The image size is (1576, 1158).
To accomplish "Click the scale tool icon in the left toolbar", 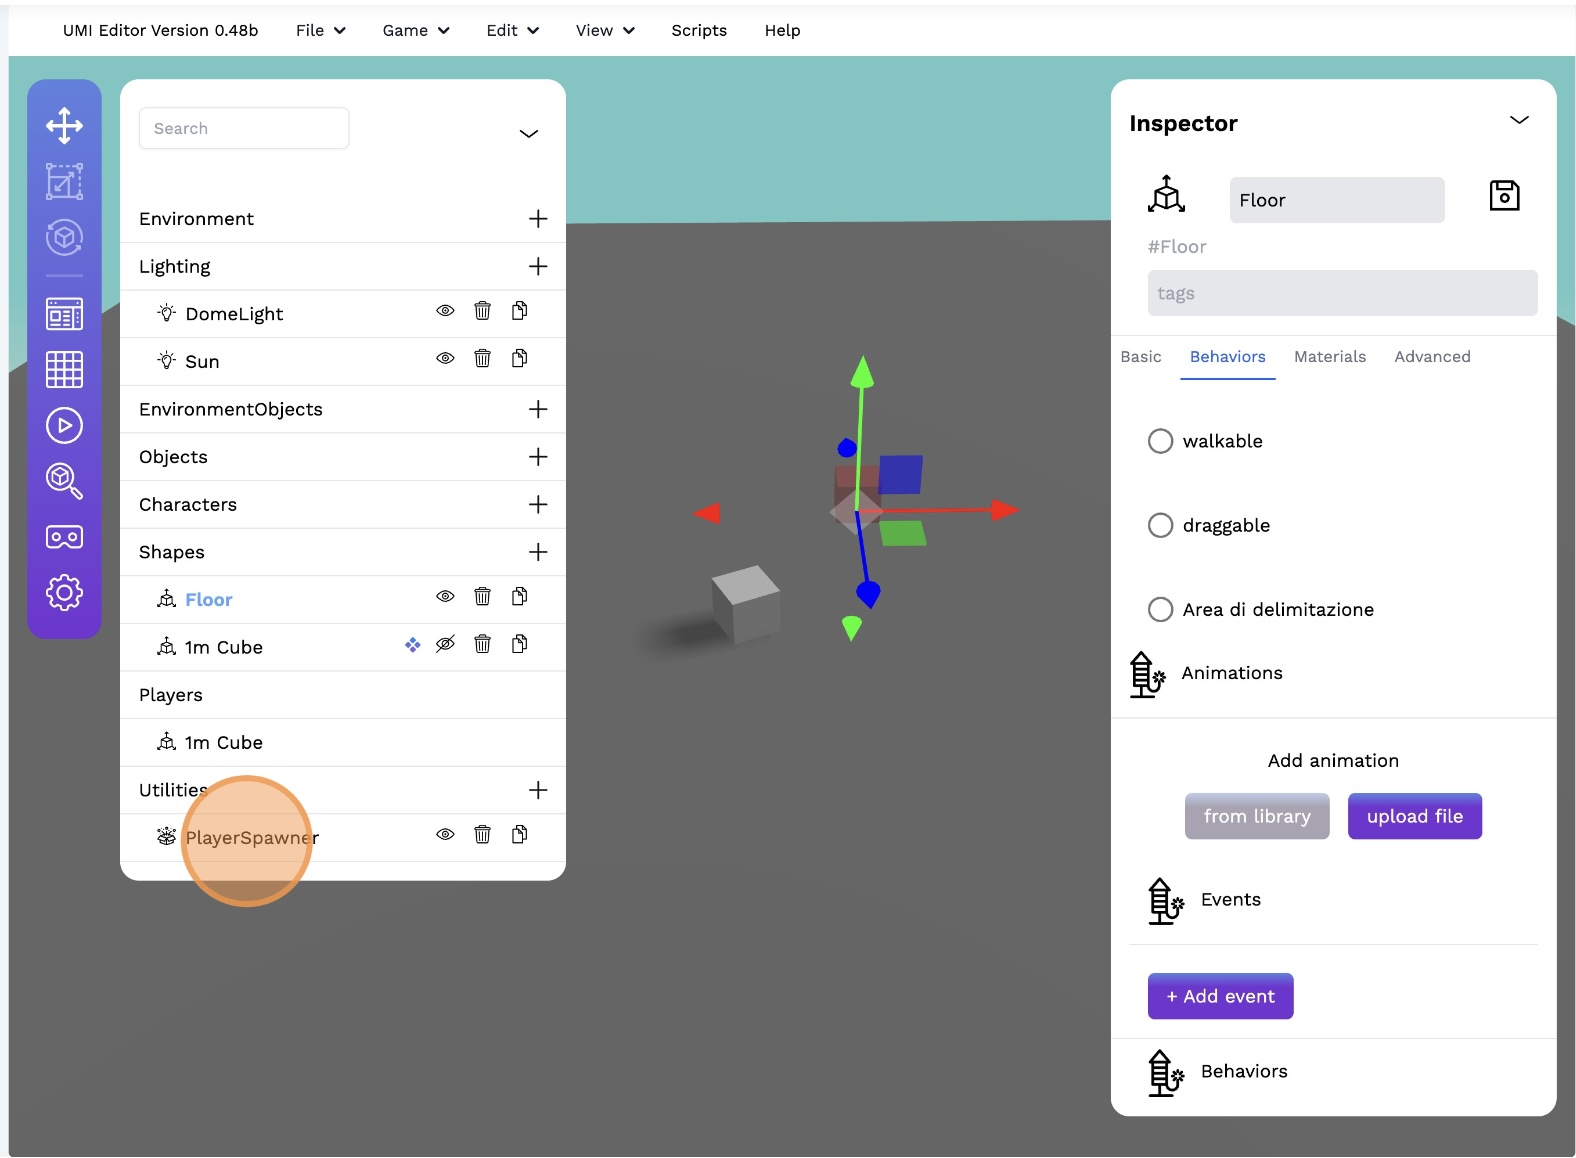I will (x=64, y=182).
